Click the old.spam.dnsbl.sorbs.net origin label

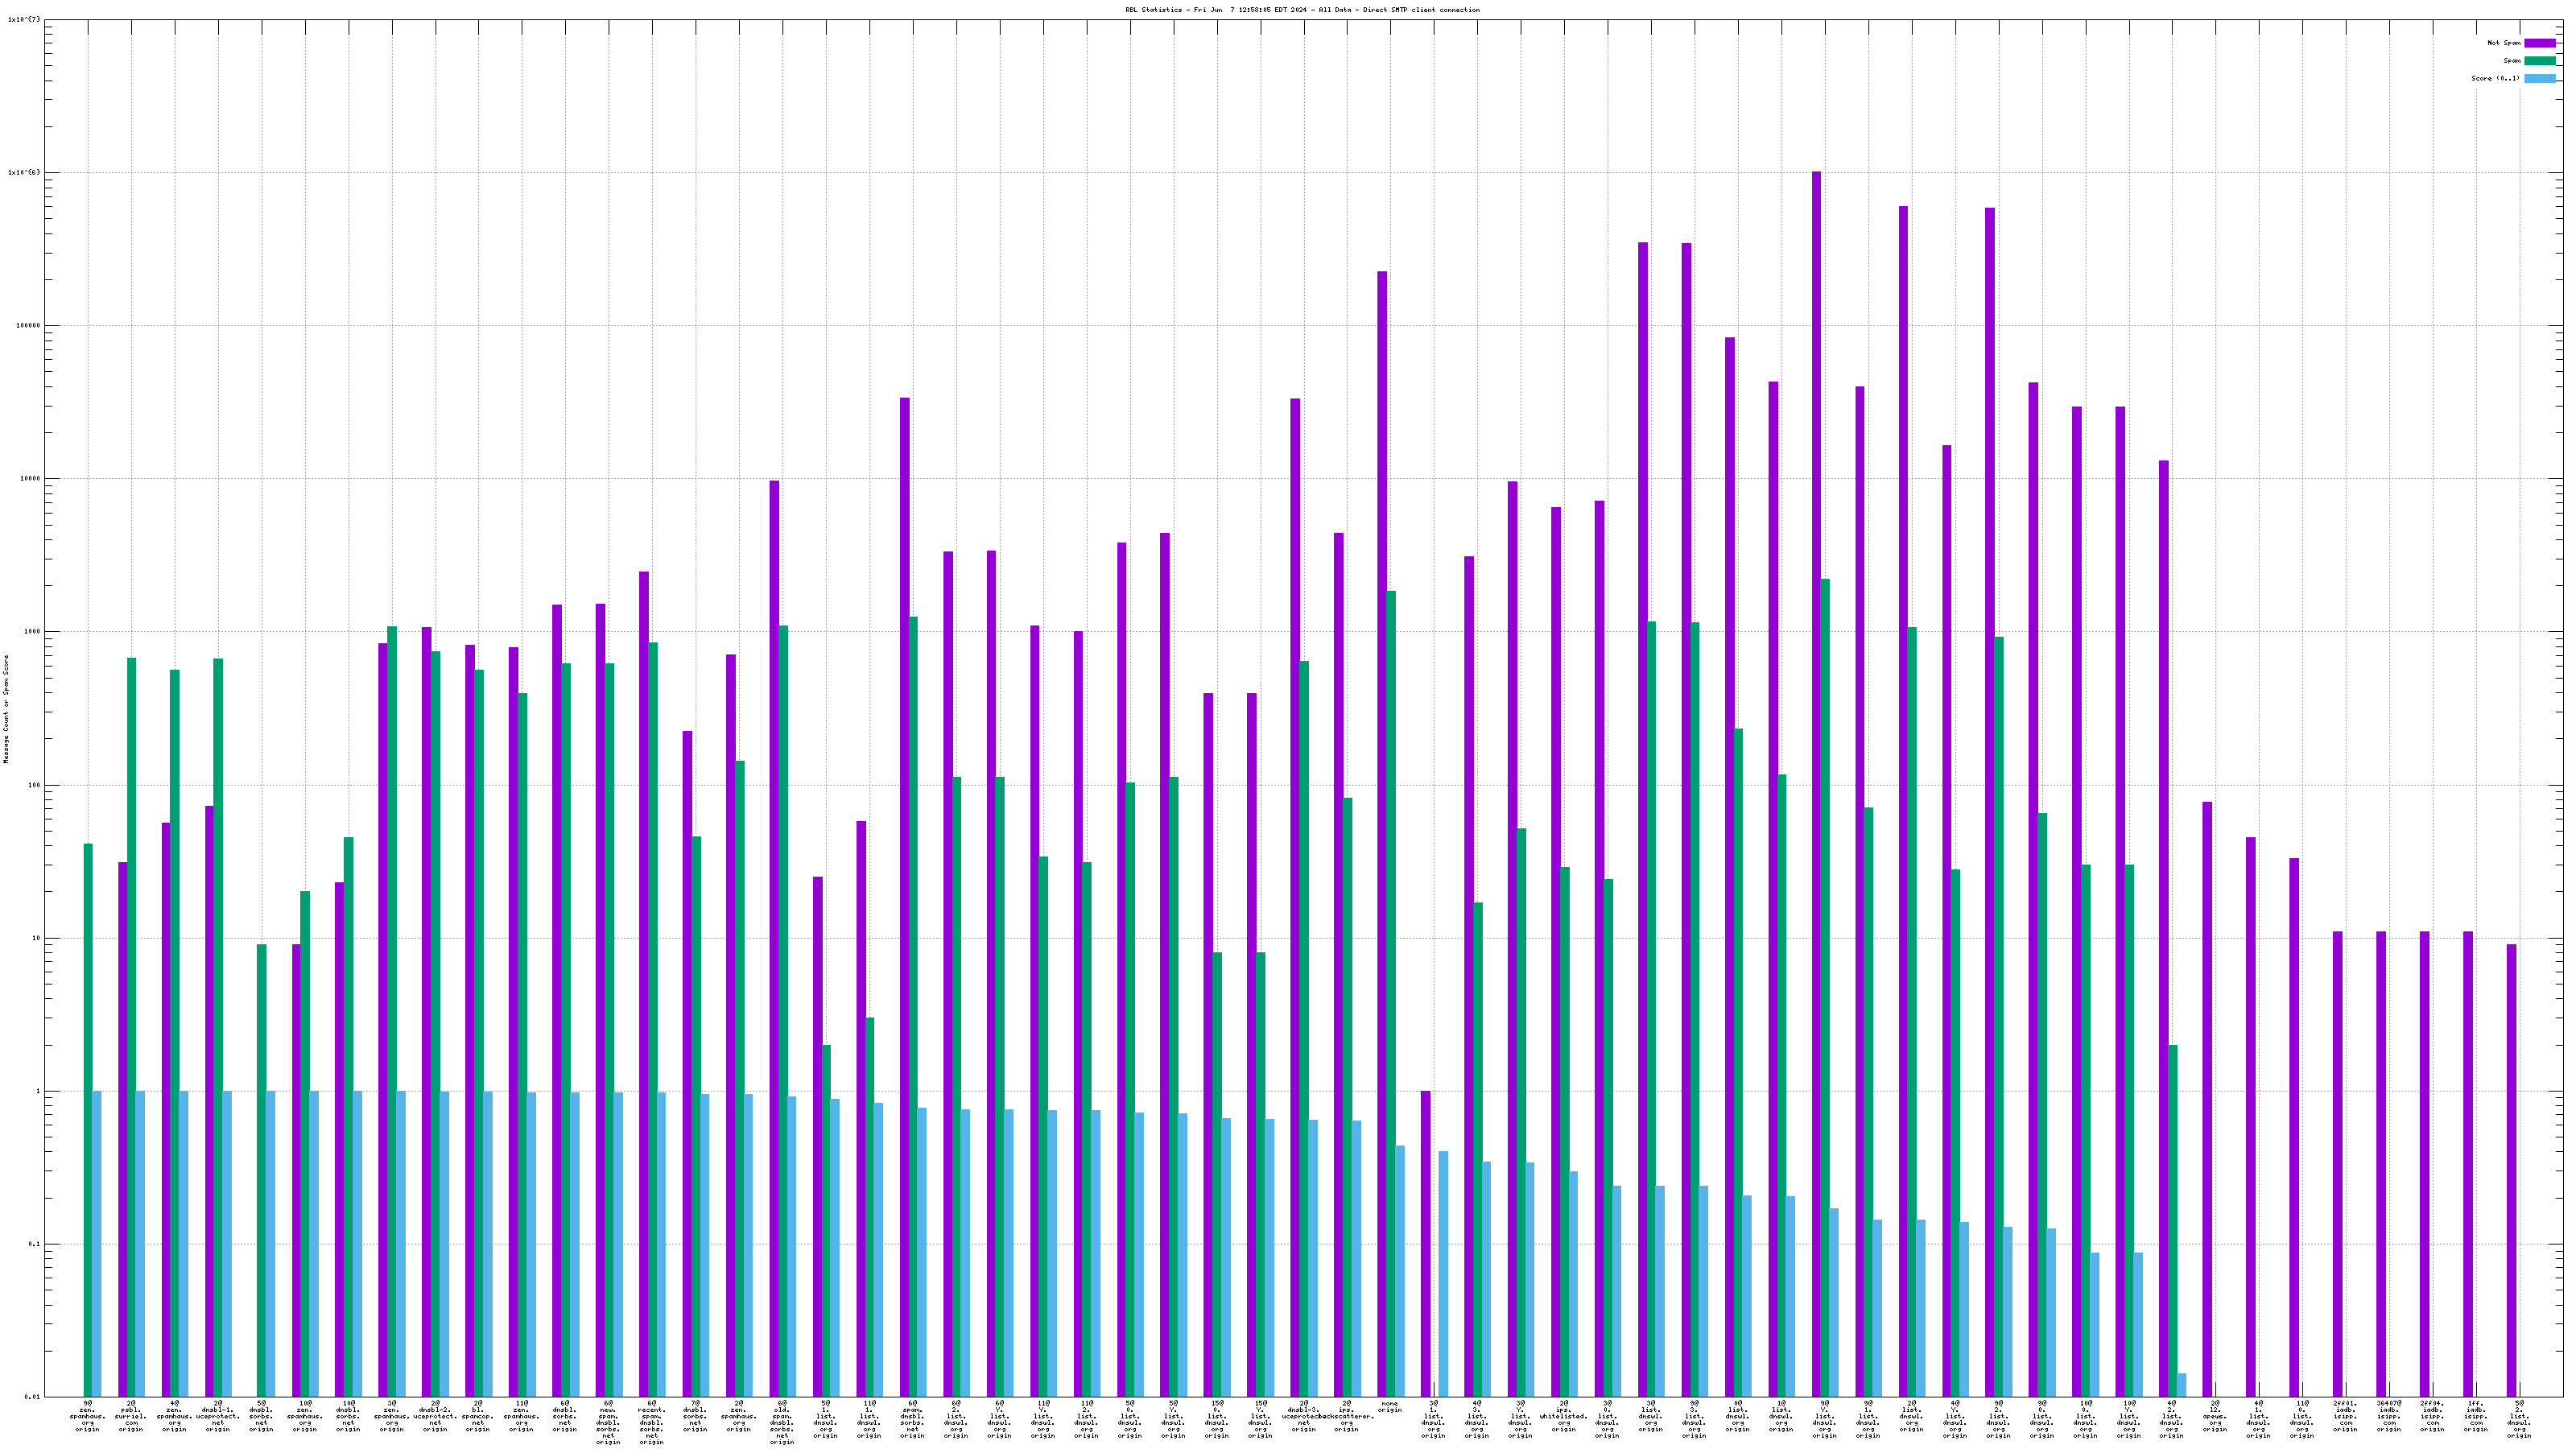point(781,1422)
